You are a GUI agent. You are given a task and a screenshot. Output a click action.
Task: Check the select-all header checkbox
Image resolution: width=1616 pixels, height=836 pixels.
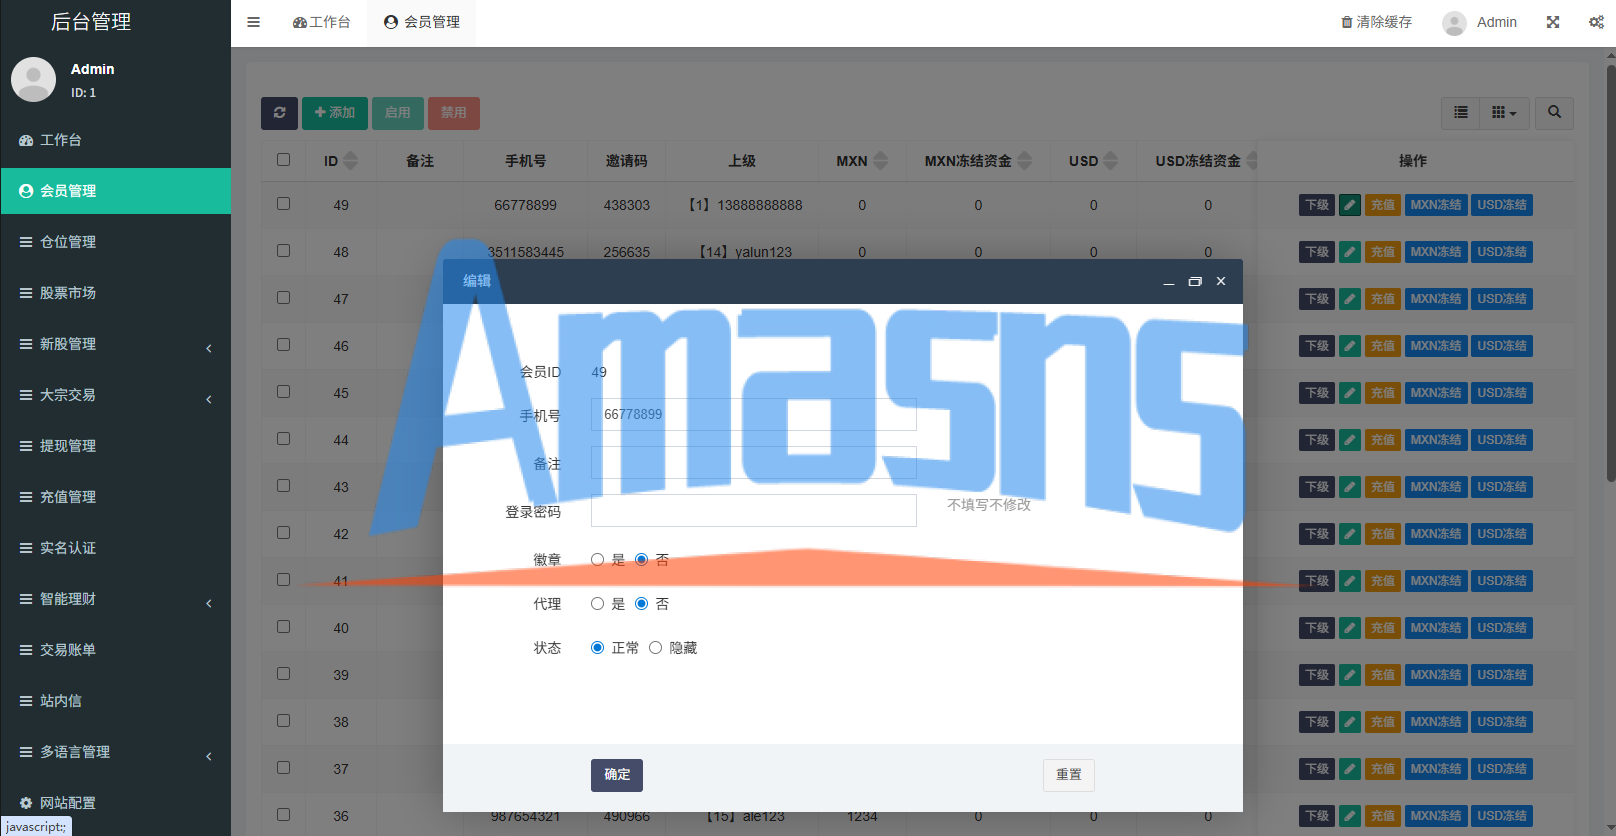[283, 160]
